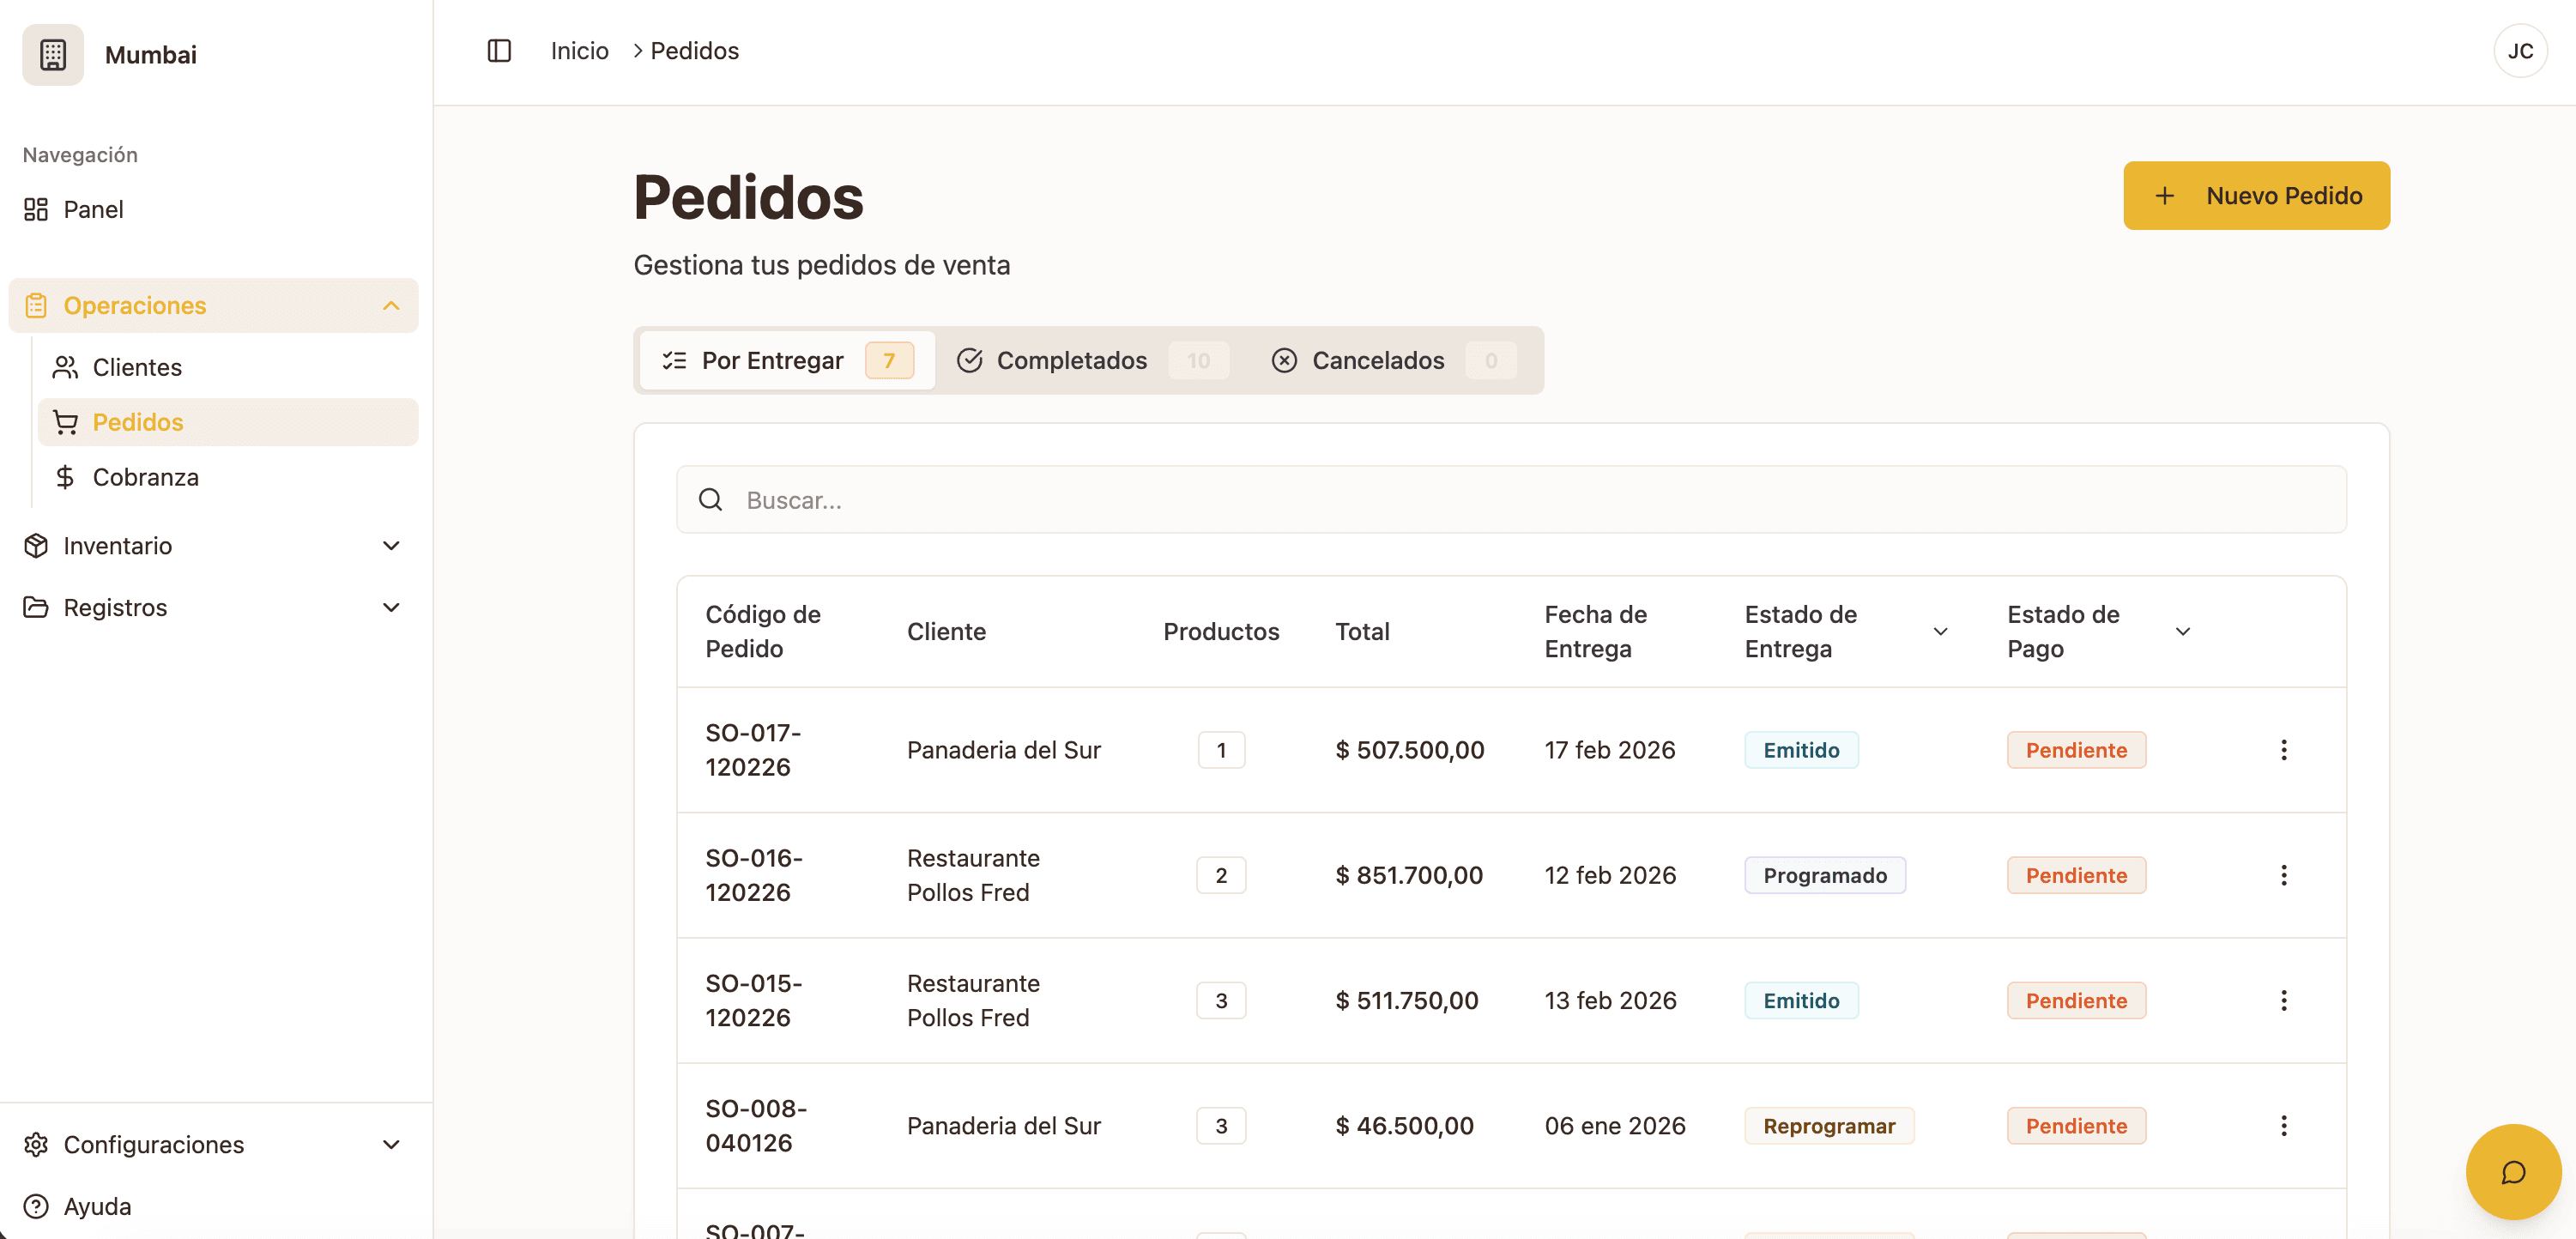Image resolution: width=2576 pixels, height=1239 pixels.
Task: Click the Nuevo Pedido button
Action: (x=2257, y=195)
